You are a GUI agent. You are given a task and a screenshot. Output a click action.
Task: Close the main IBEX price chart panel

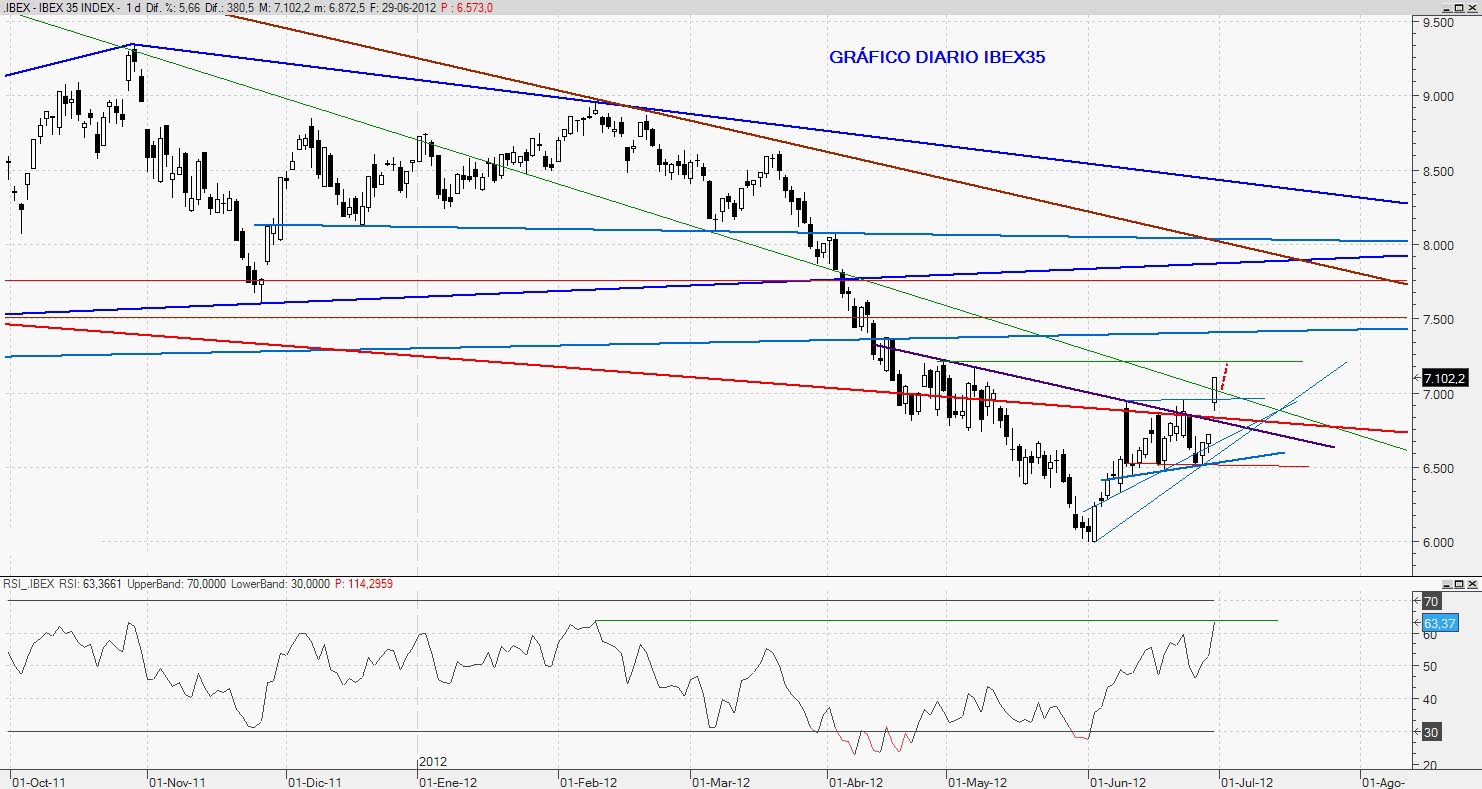click(x=1473, y=8)
